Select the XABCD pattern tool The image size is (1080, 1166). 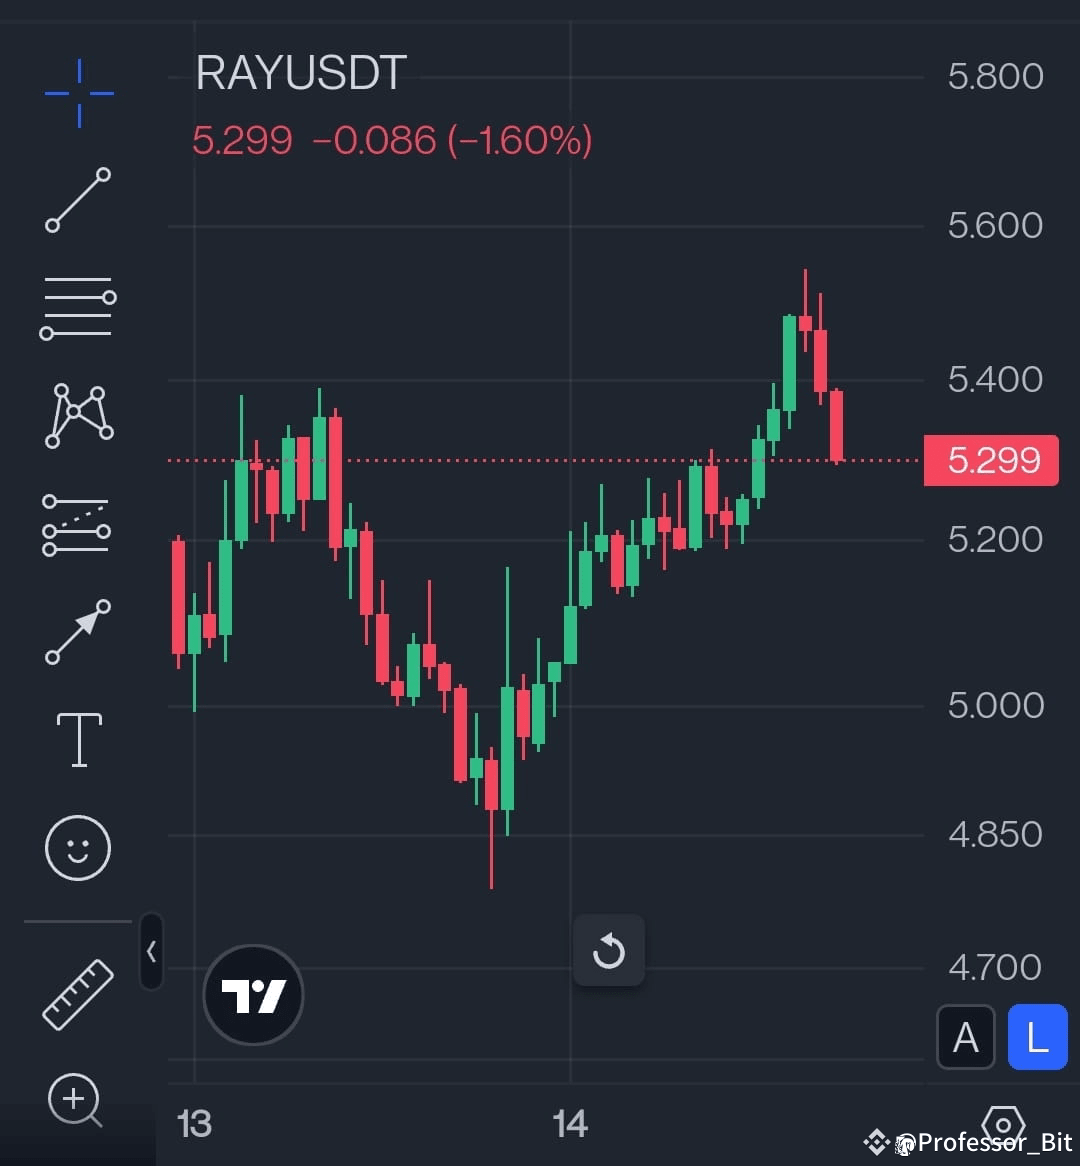coord(77,415)
